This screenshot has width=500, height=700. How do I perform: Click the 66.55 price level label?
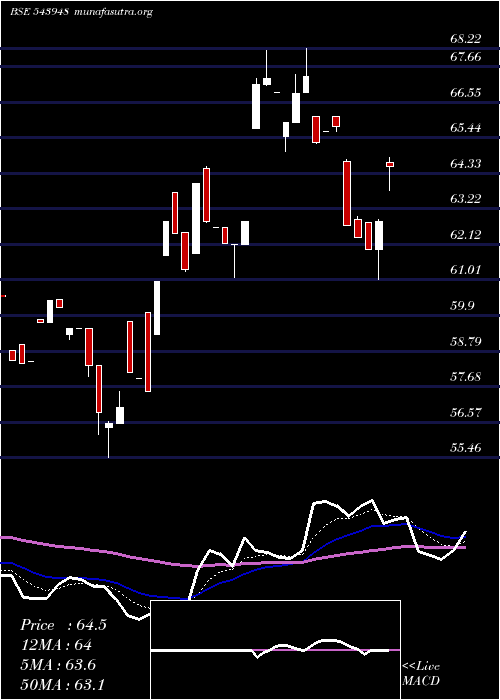tap(466, 92)
